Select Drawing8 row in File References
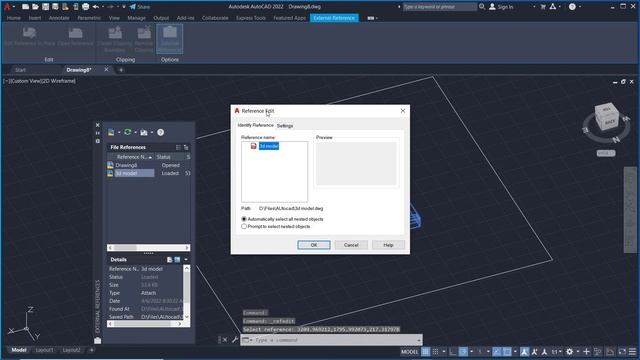The width and height of the screenshot is (640, 360). (149, 165)
